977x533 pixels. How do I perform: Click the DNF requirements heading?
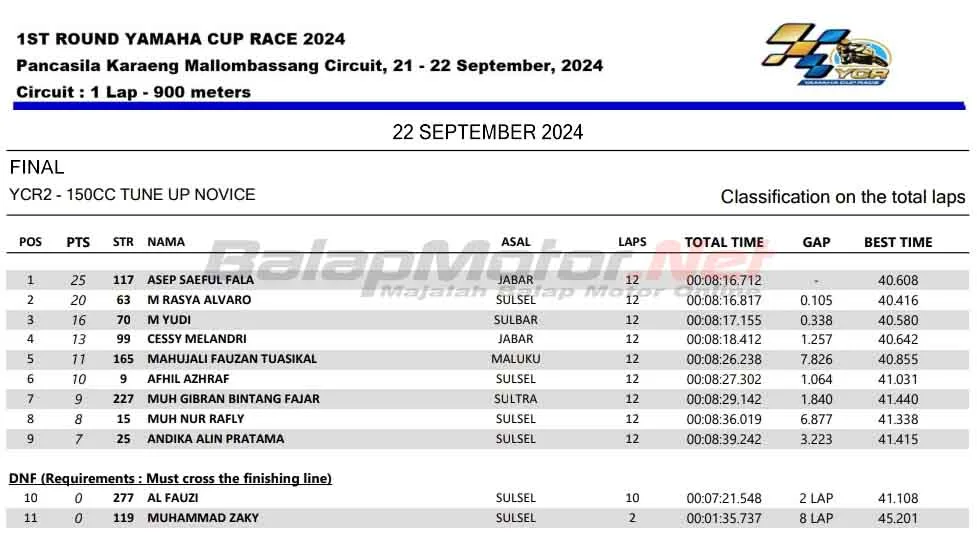pyautogui.click(x=170, y=478)
